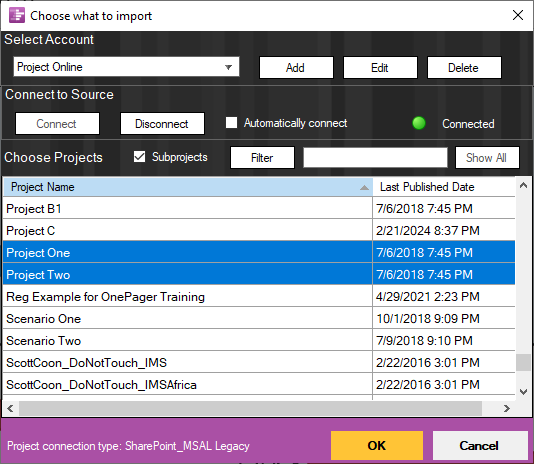Uncheck the Subprojects checkbox
Image resolution: width=534 pixels, height=464 pixels.
(x=139, y=157)
